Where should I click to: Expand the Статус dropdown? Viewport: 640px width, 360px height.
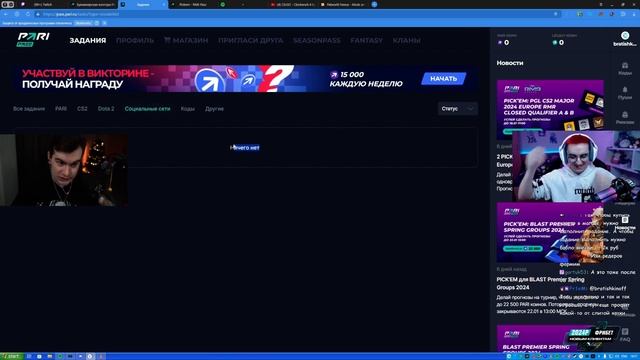tap(458, 109)
